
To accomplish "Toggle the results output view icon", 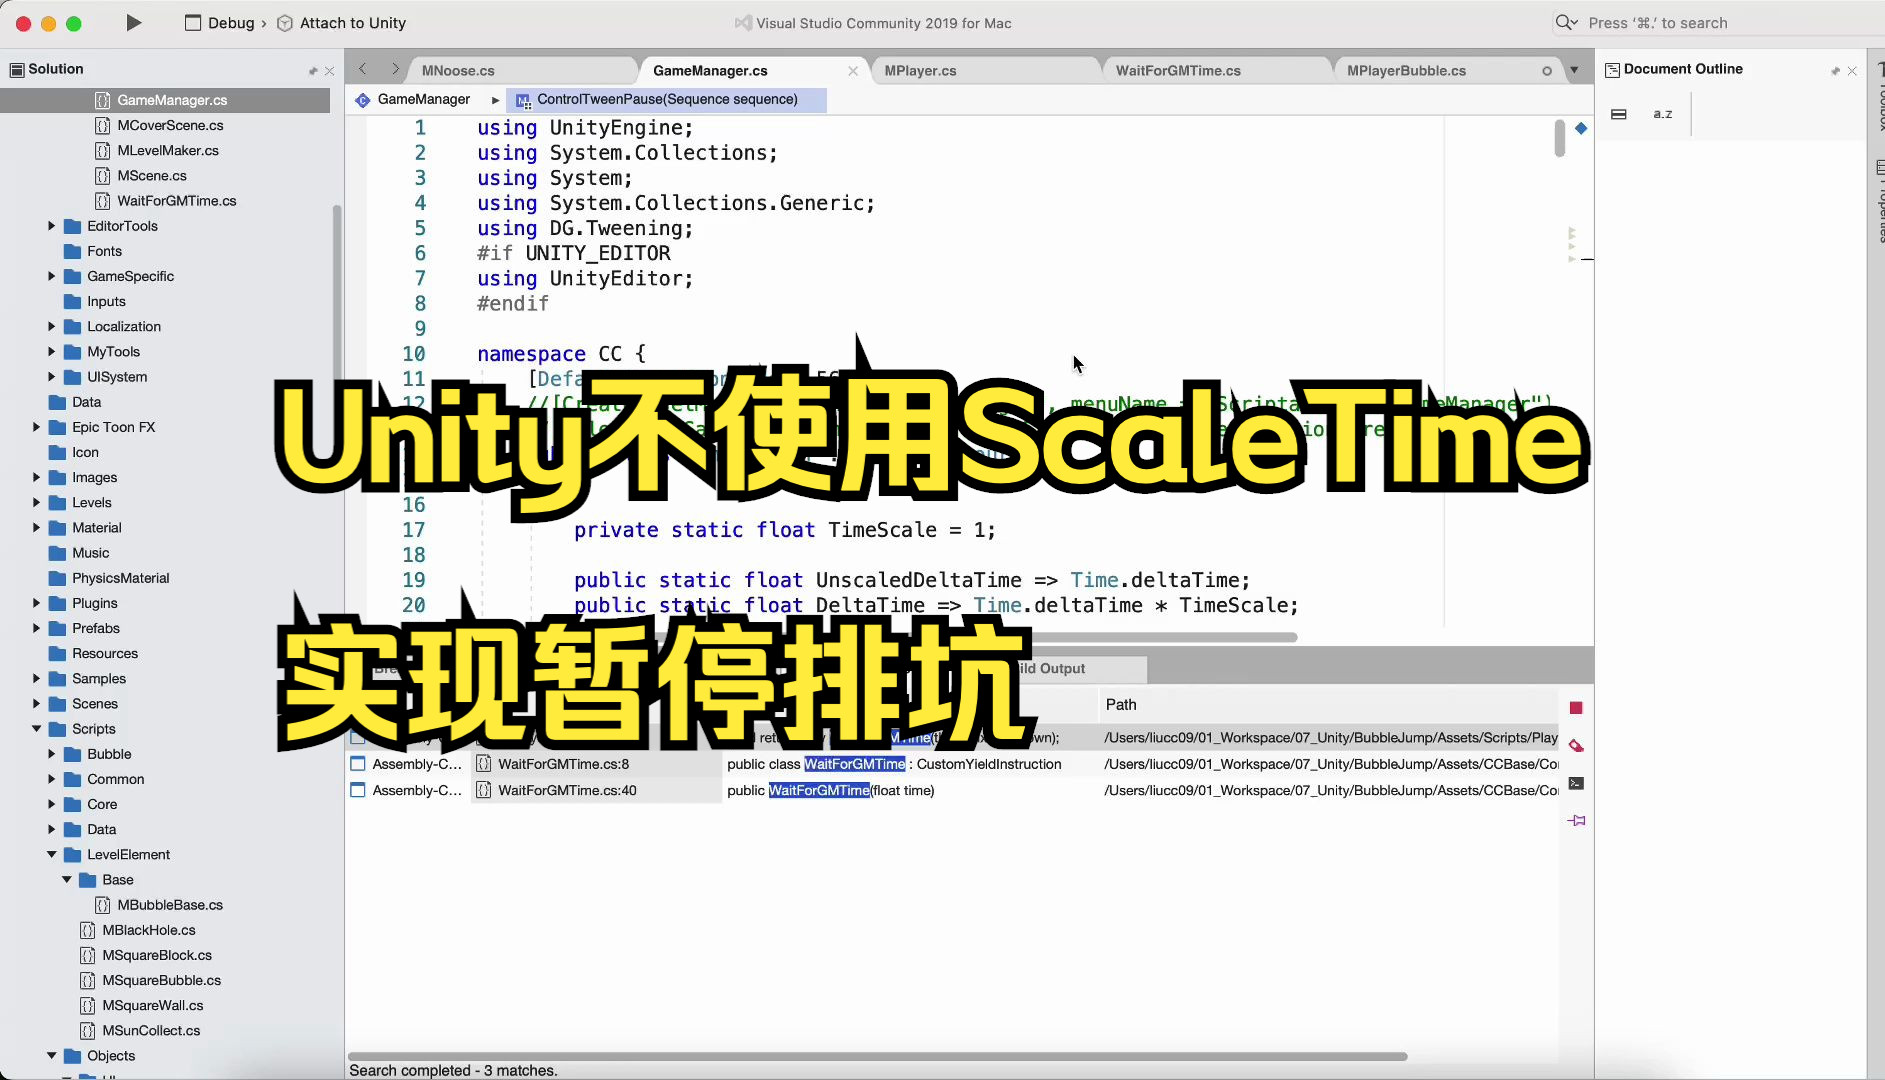I will click(x=1576, y=783).
